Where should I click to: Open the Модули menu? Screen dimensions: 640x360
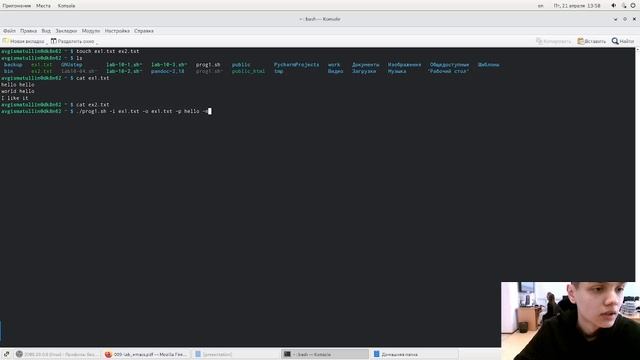click(91, 31)
